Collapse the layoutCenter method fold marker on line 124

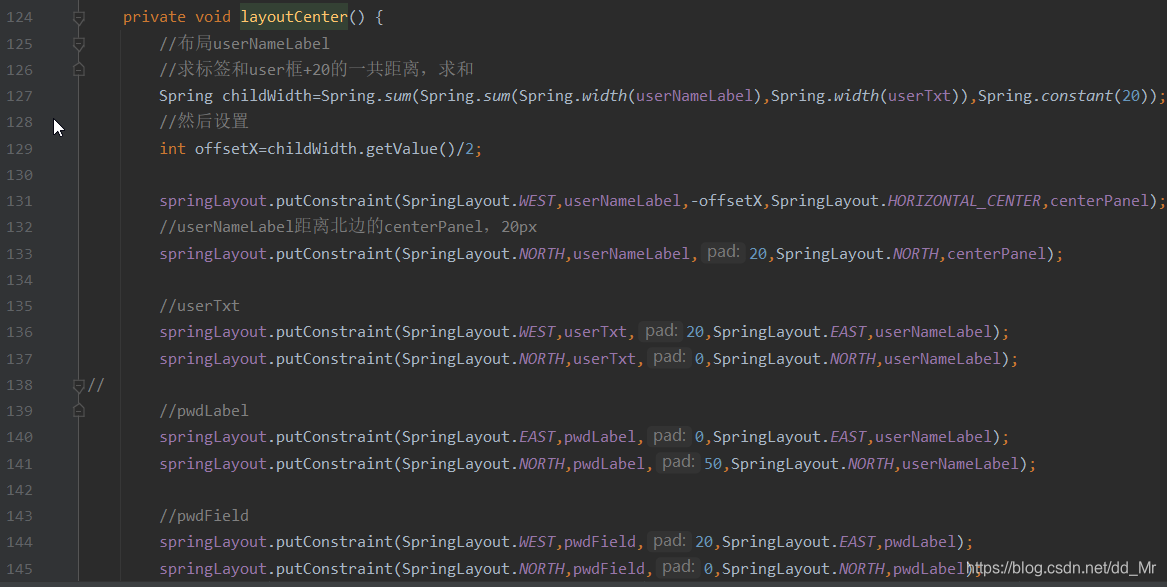[x=78, y=17]
